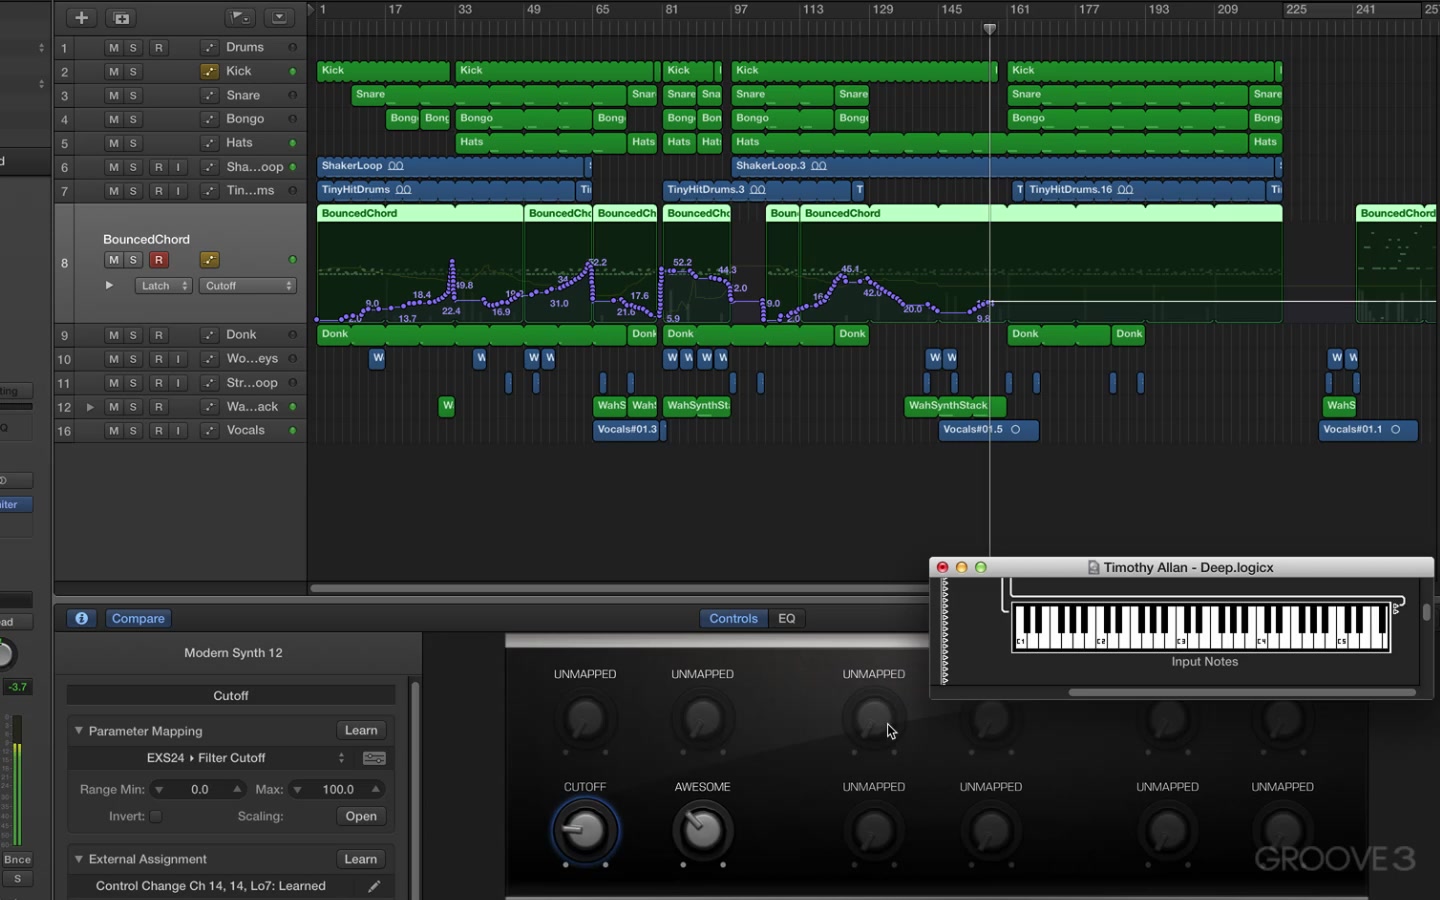Image resolution: width=1440 pixels, height=900 pixels.
Task: Solo the Bongo track
Action: 133,119
